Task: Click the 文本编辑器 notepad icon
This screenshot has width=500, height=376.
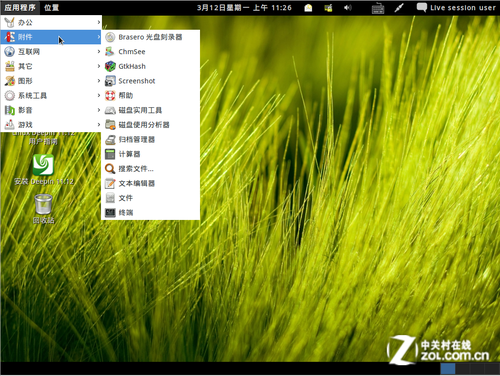Action: (x=110, y=183)
